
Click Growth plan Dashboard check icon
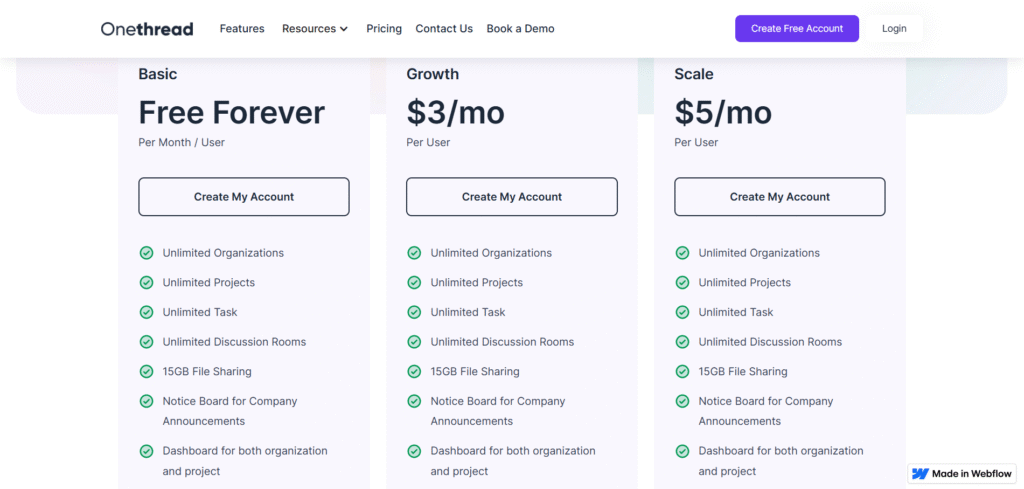pos(414,450)
